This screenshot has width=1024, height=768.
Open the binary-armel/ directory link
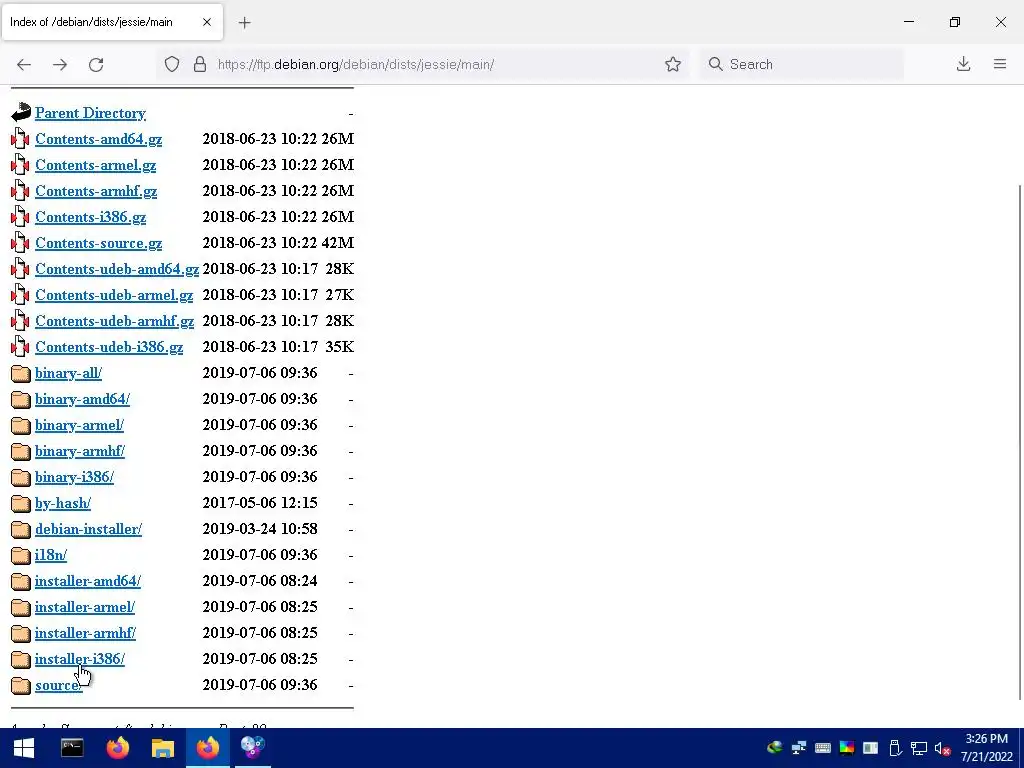(x=80, y=425)
